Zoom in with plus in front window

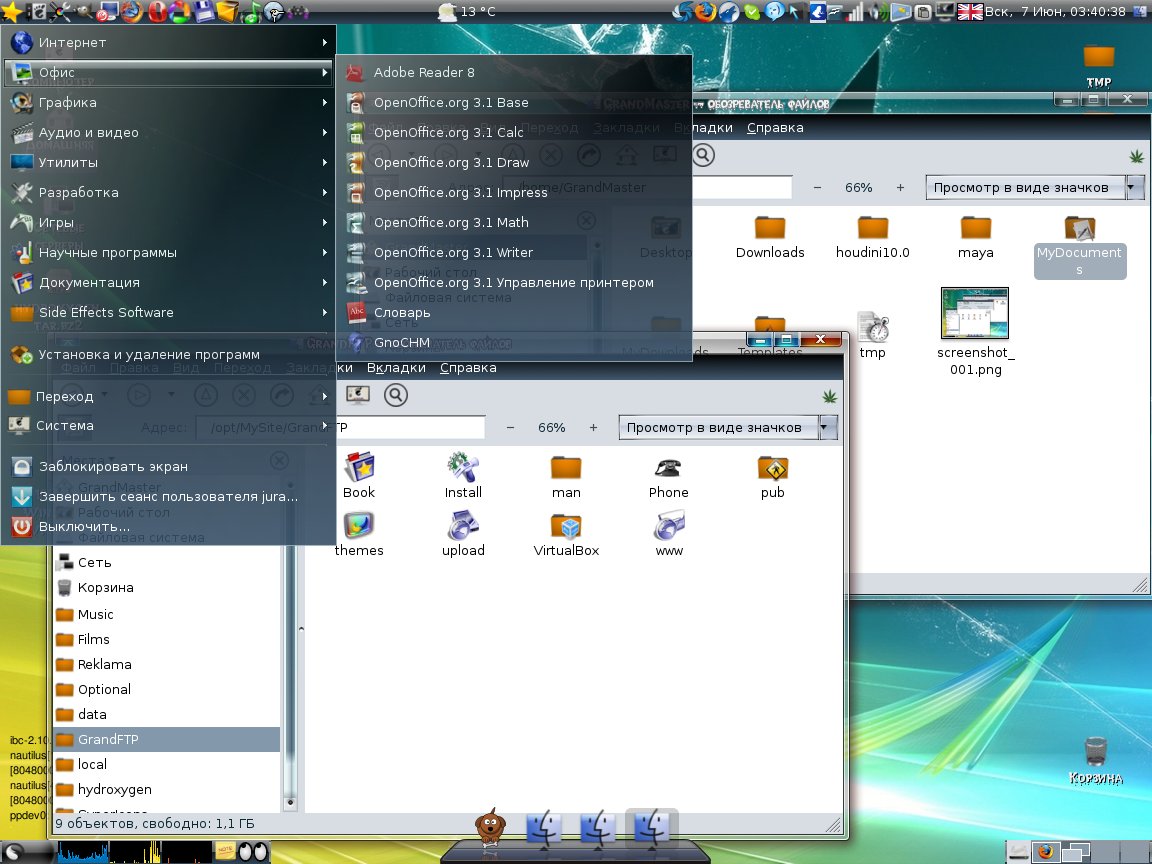pyautogui.click(x=593, y=428)
